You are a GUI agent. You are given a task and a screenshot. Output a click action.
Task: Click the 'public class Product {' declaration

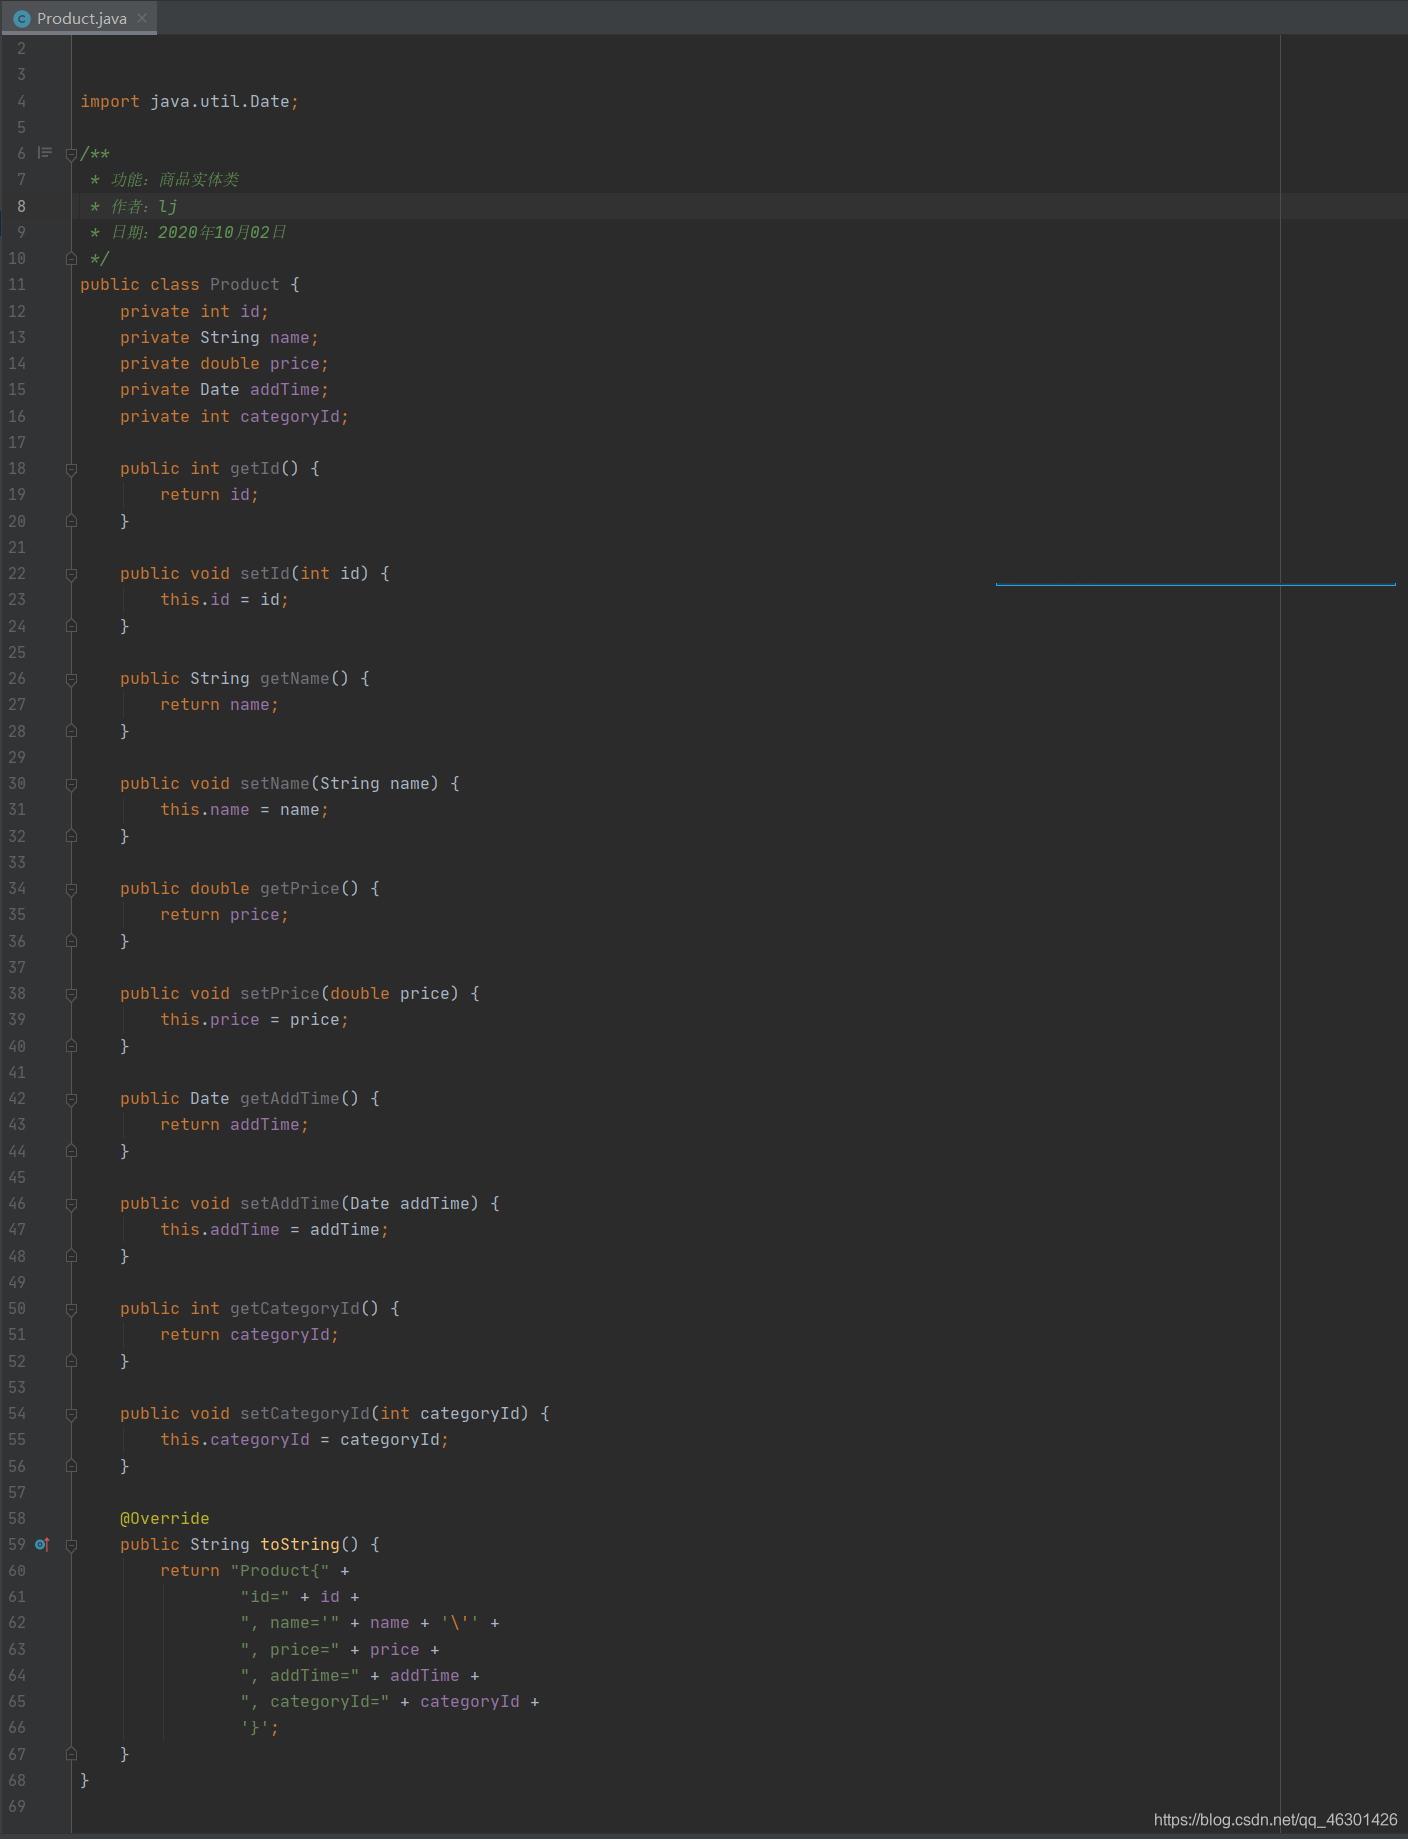click(x=190, y=284)
